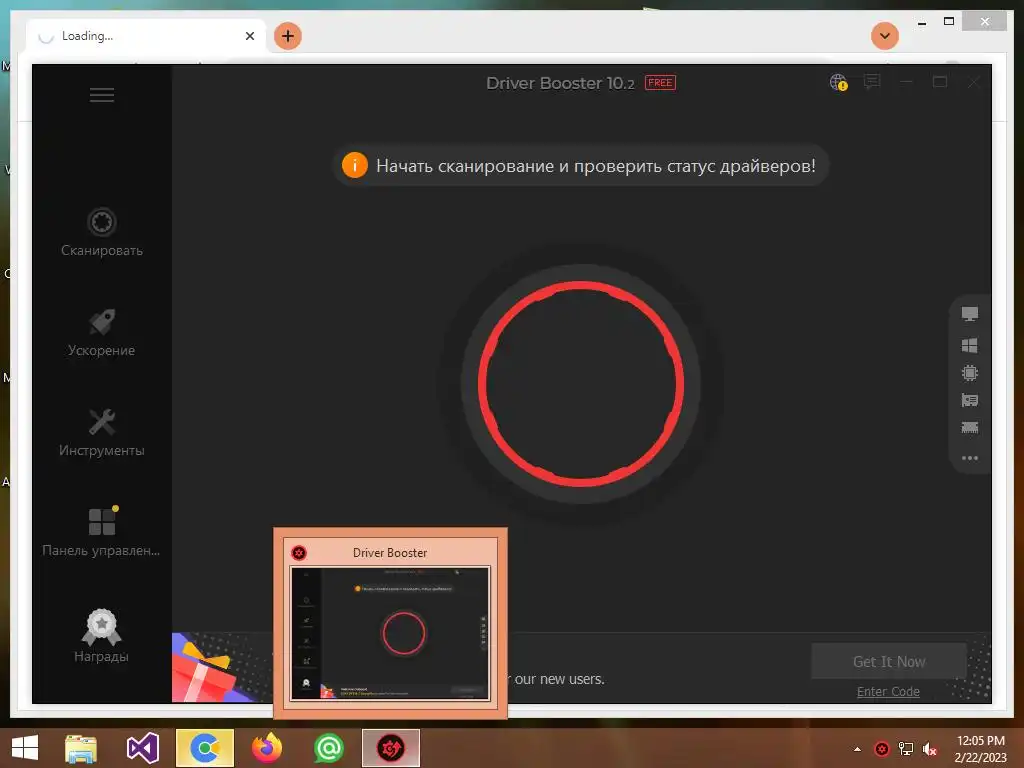
Task: Expand more device options (three dots)
Action: pos(970,458)
